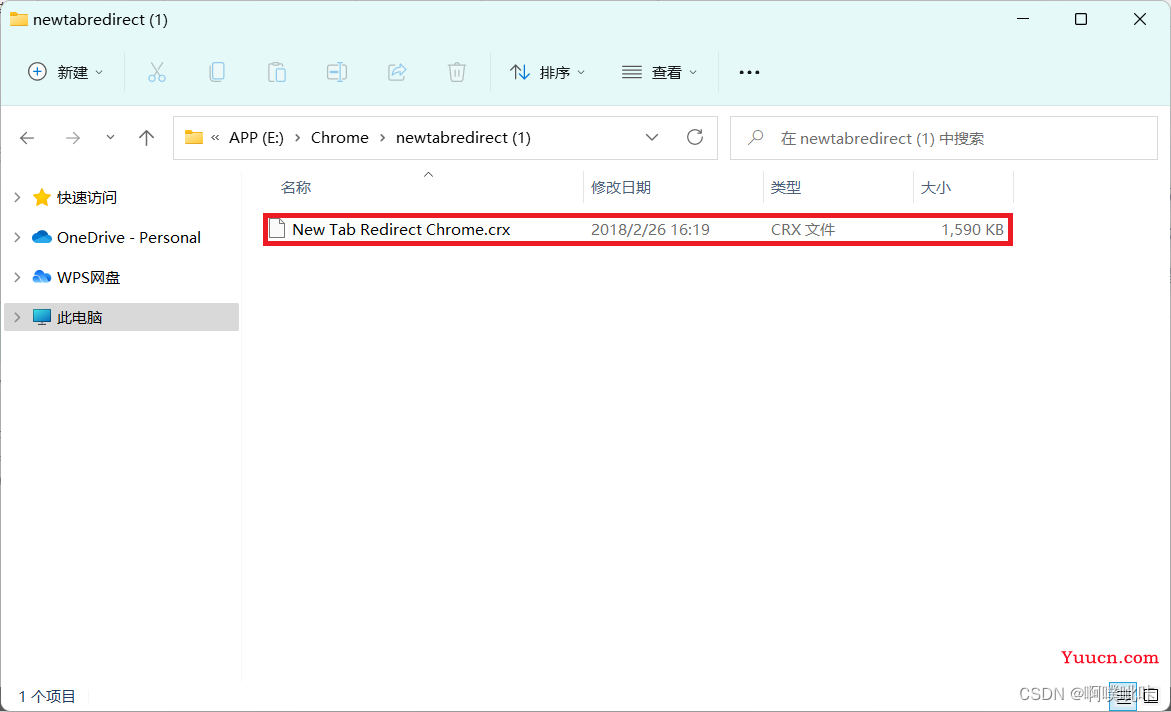Click the CRX file's document icon
This screenshot has width=1171, height=712.
coord(277,229)
